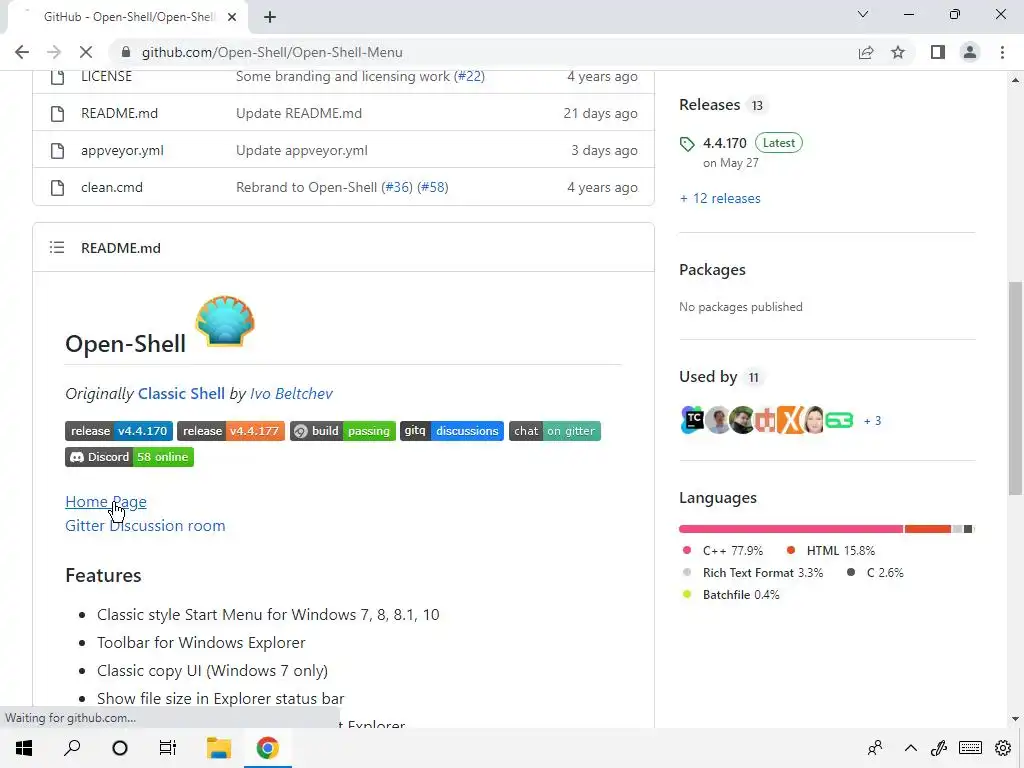Click the orange X avatar in Used by

click(x=789, y=420)
